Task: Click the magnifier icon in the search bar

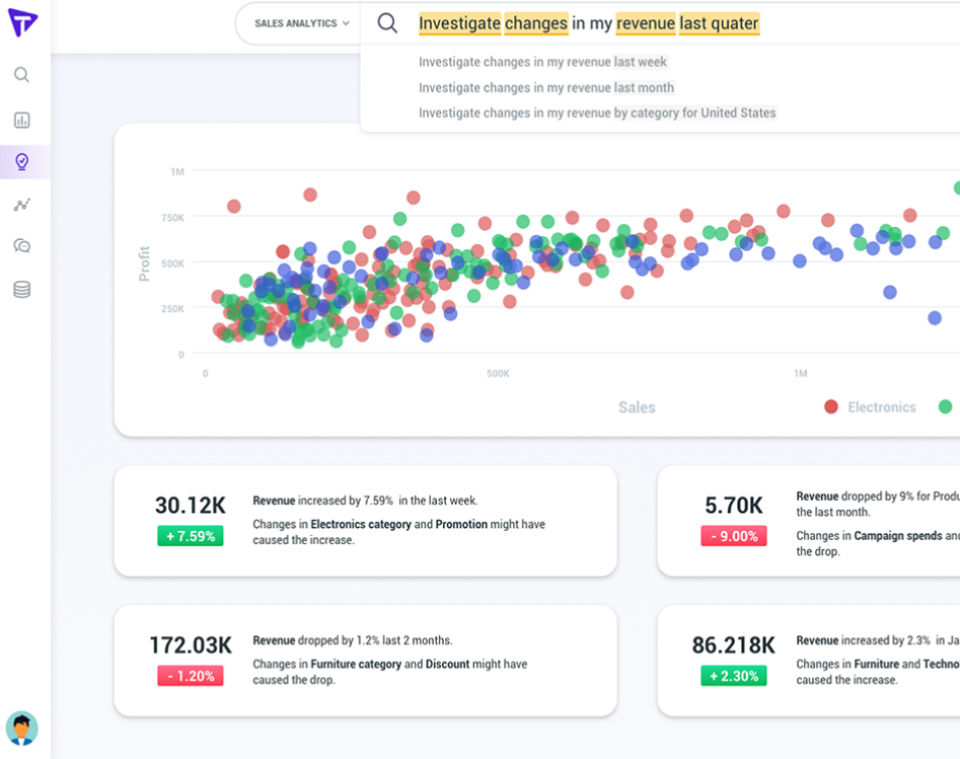Action: (x=387, y=23)
